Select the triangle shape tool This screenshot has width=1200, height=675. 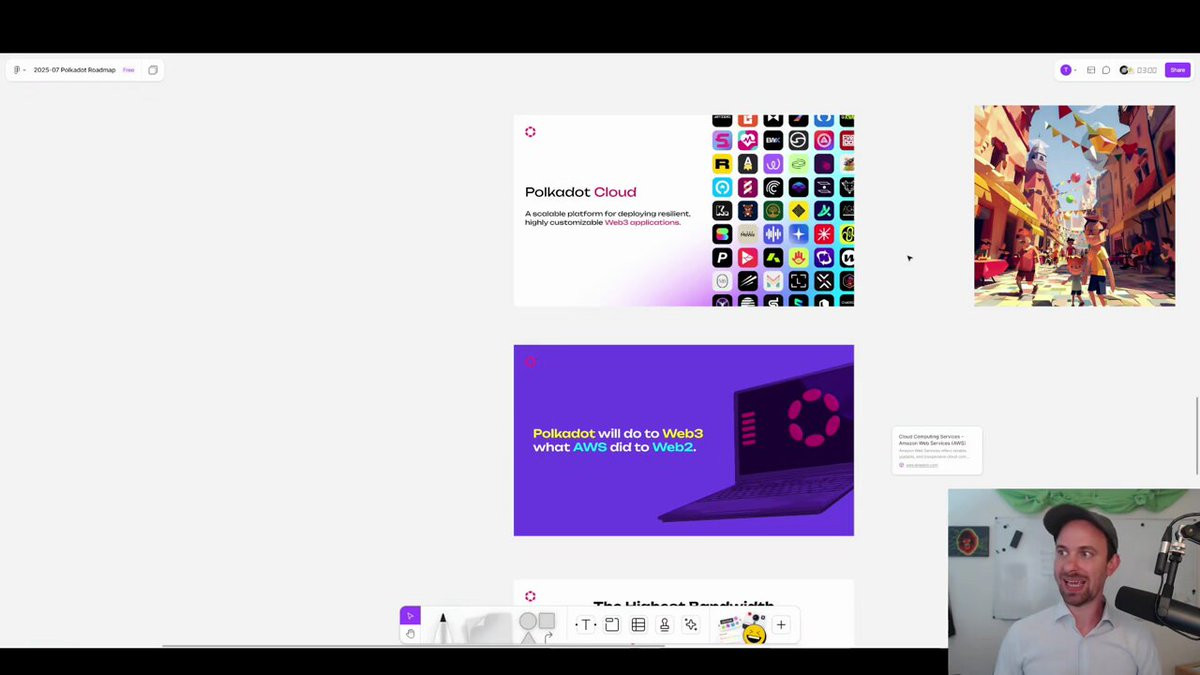click(x=527, y=638)
